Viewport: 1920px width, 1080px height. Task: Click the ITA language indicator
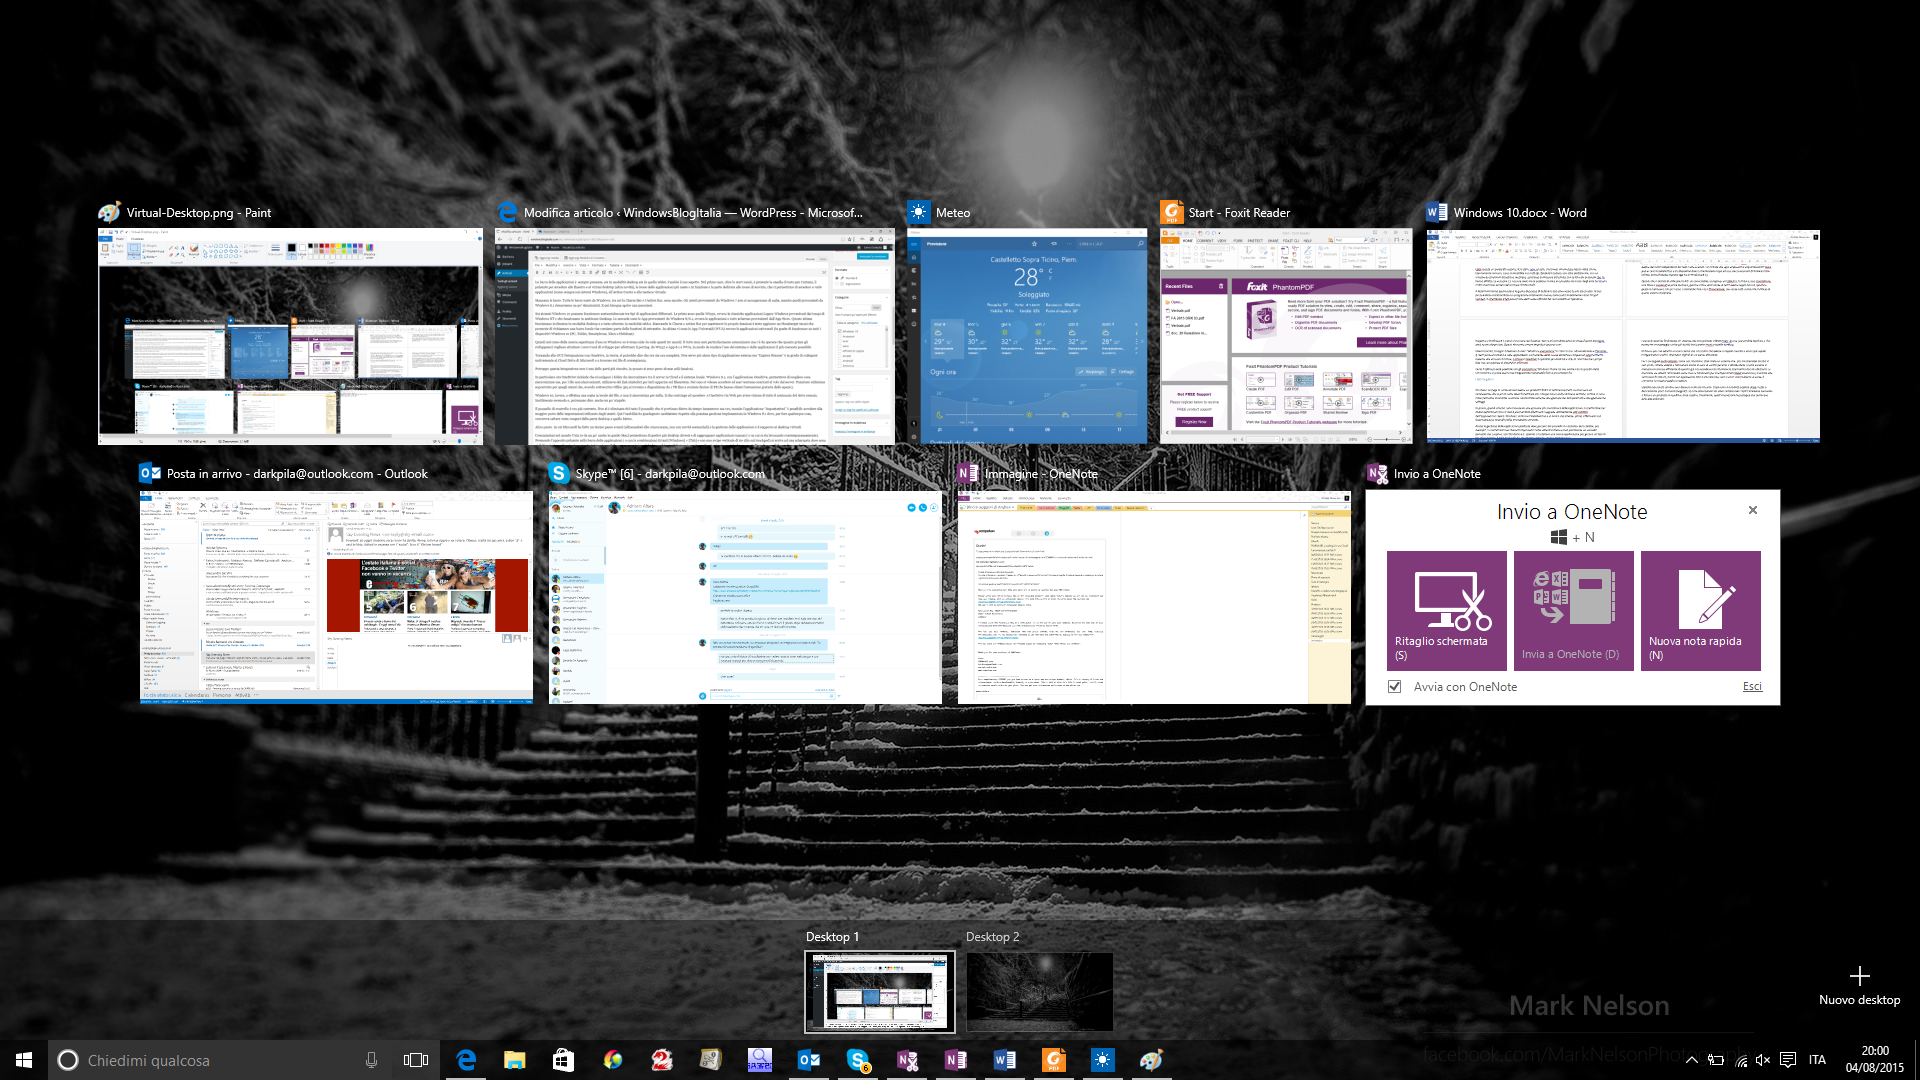pos(1817,1060)
